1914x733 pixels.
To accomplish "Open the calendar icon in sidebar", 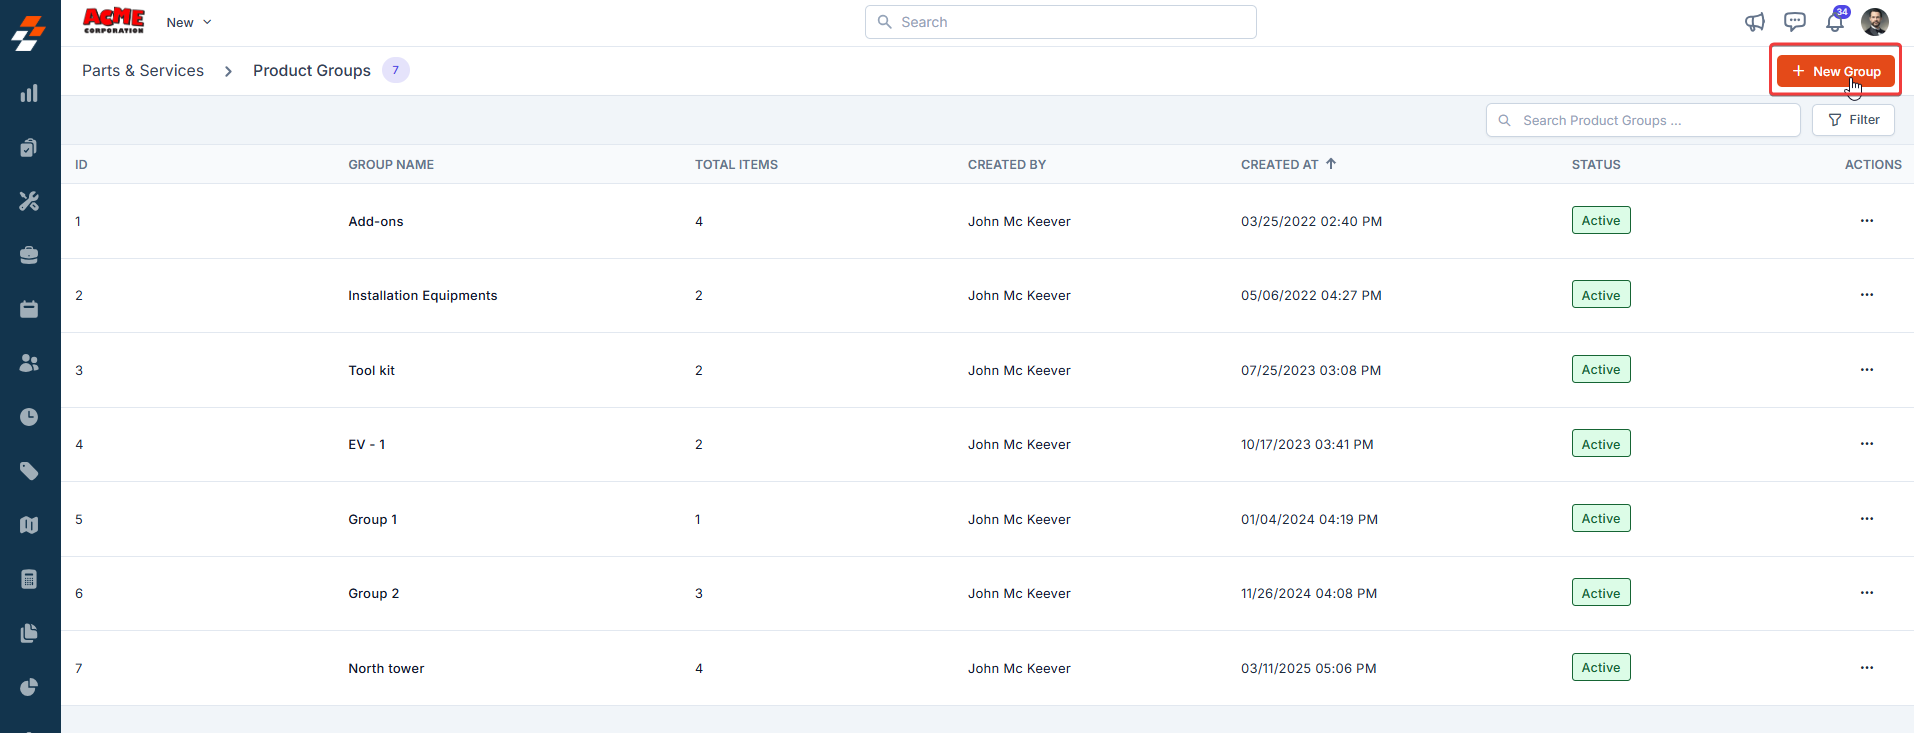I will 29,309.
